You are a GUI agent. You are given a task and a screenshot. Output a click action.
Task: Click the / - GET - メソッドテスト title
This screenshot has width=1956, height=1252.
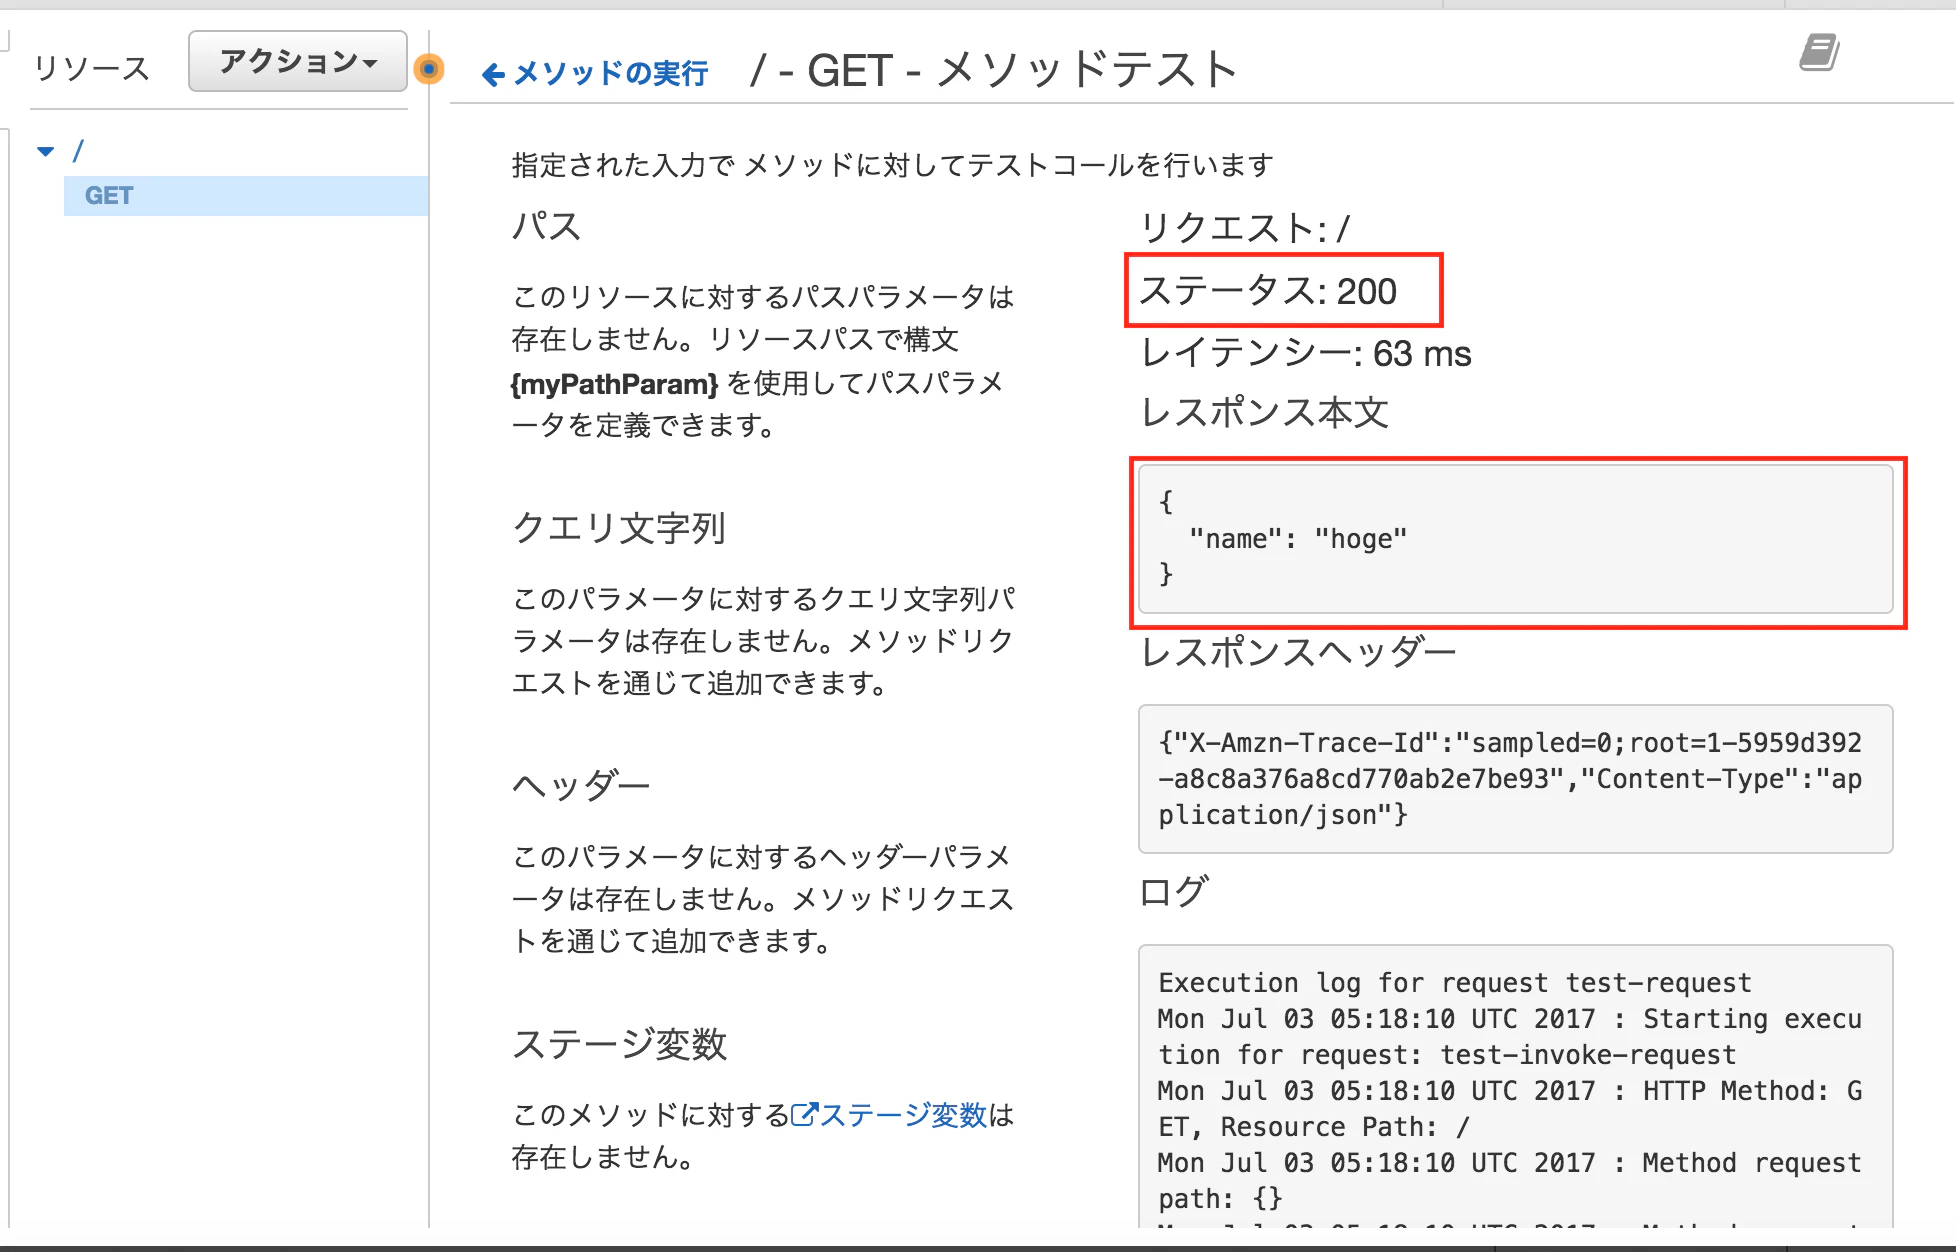tap(994, 70)
